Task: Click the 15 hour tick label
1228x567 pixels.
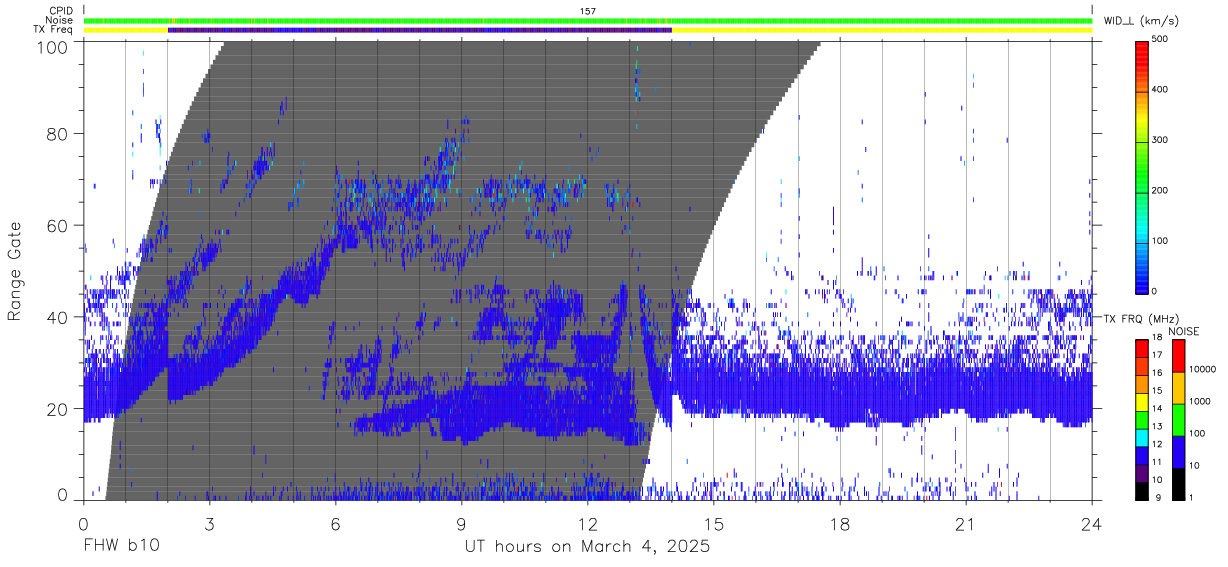Action: click(714, 523)
